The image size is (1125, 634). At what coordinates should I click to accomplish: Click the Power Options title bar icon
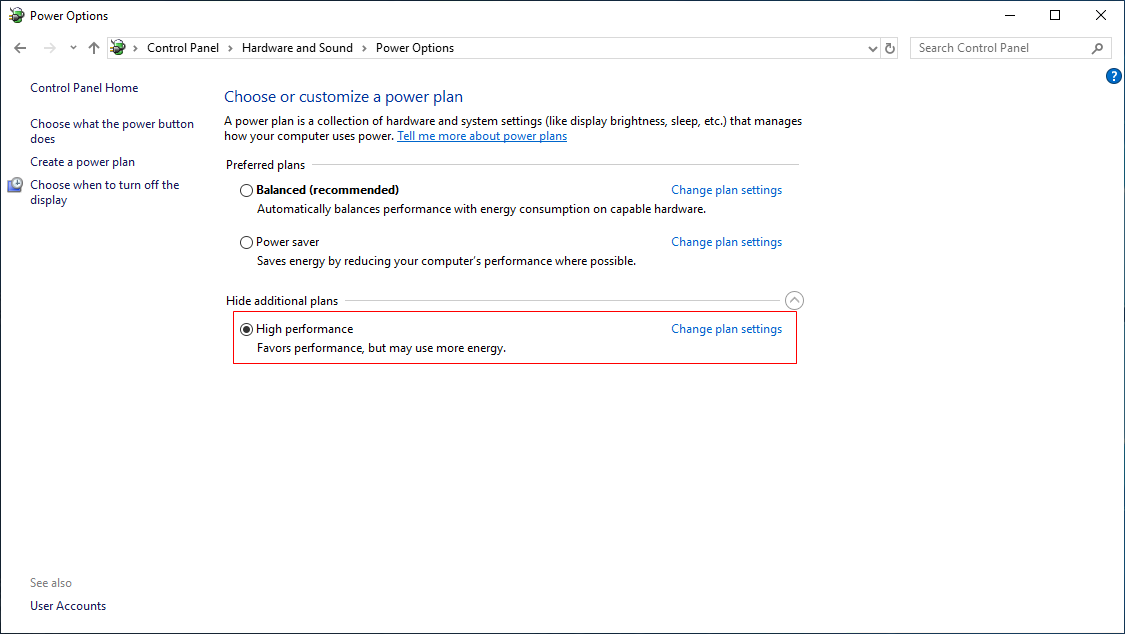click(16, 16)
